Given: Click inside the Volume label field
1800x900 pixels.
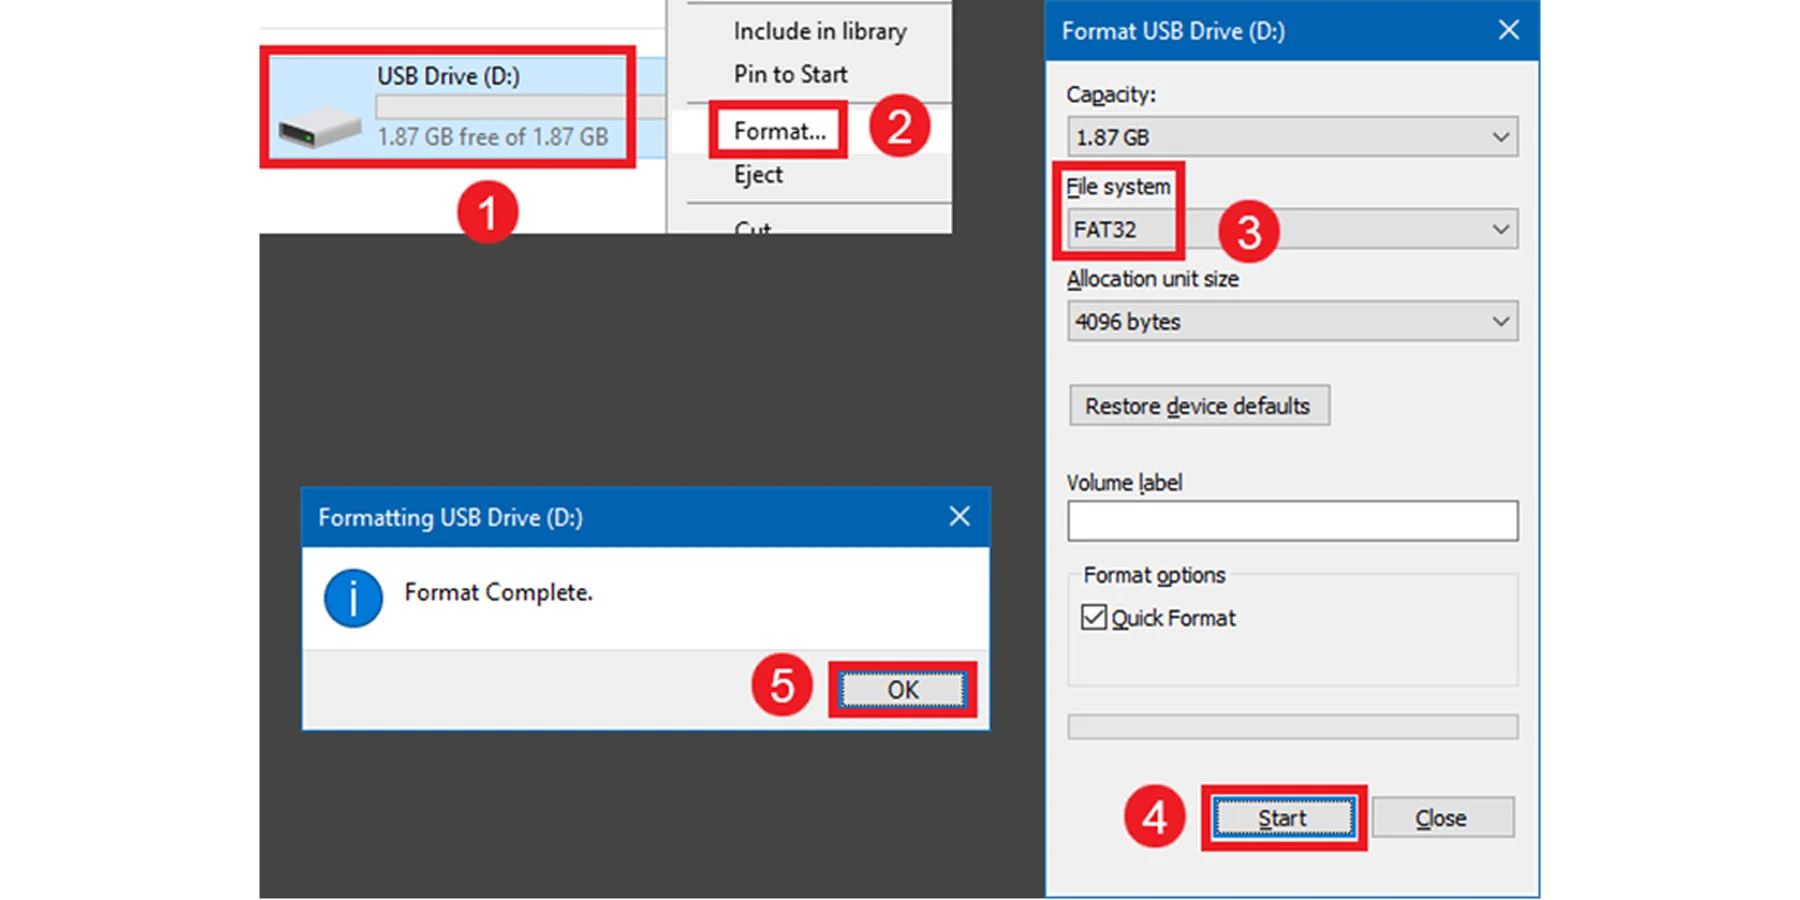Looking at the screenshot, I should coord(1291,520).
